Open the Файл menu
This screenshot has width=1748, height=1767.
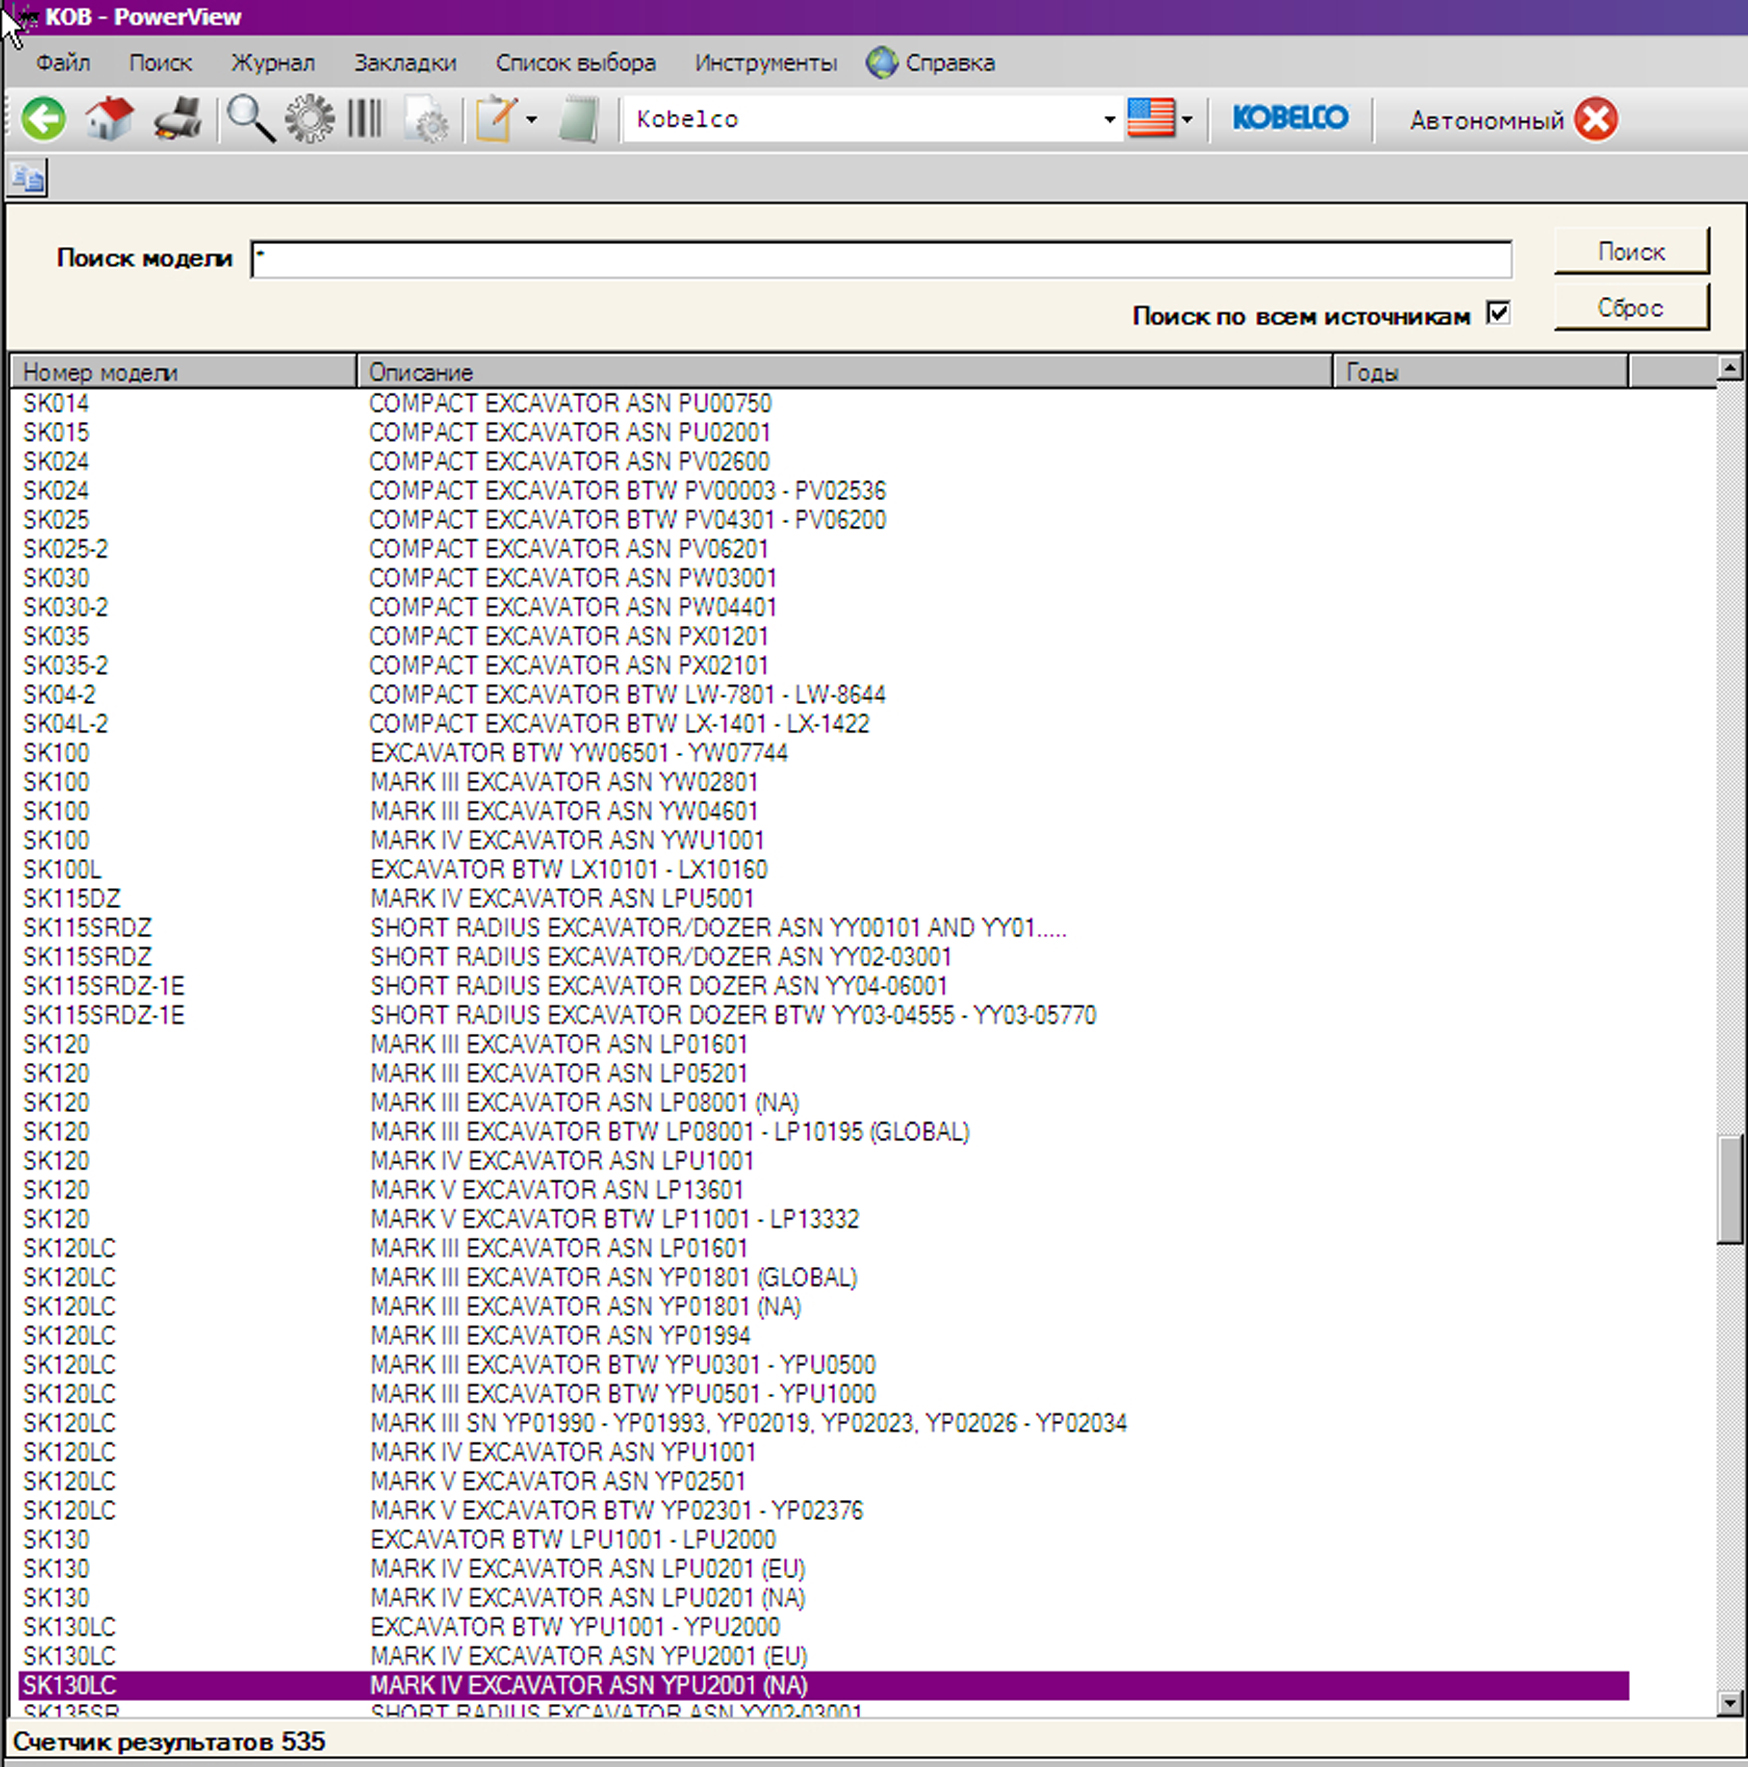click(63, 63)
